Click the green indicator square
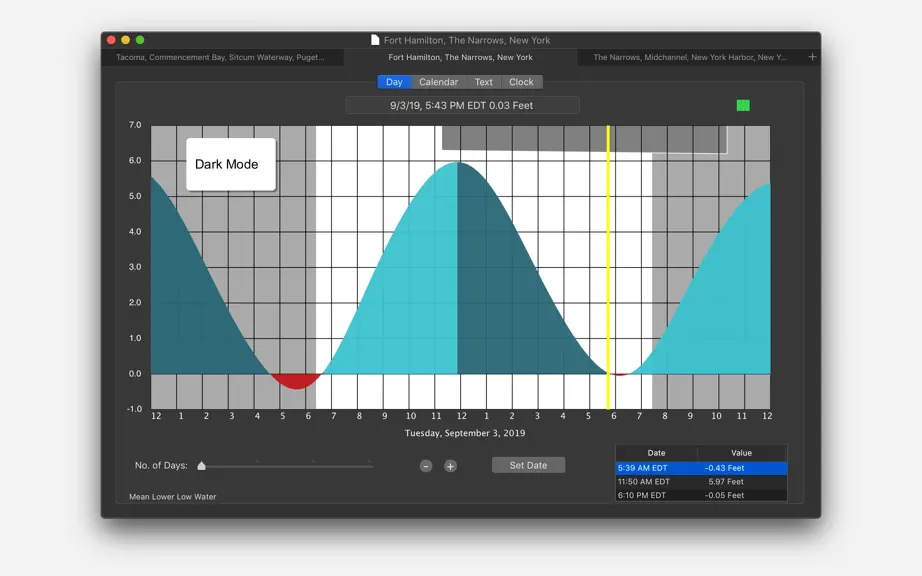 click(743, 105)
